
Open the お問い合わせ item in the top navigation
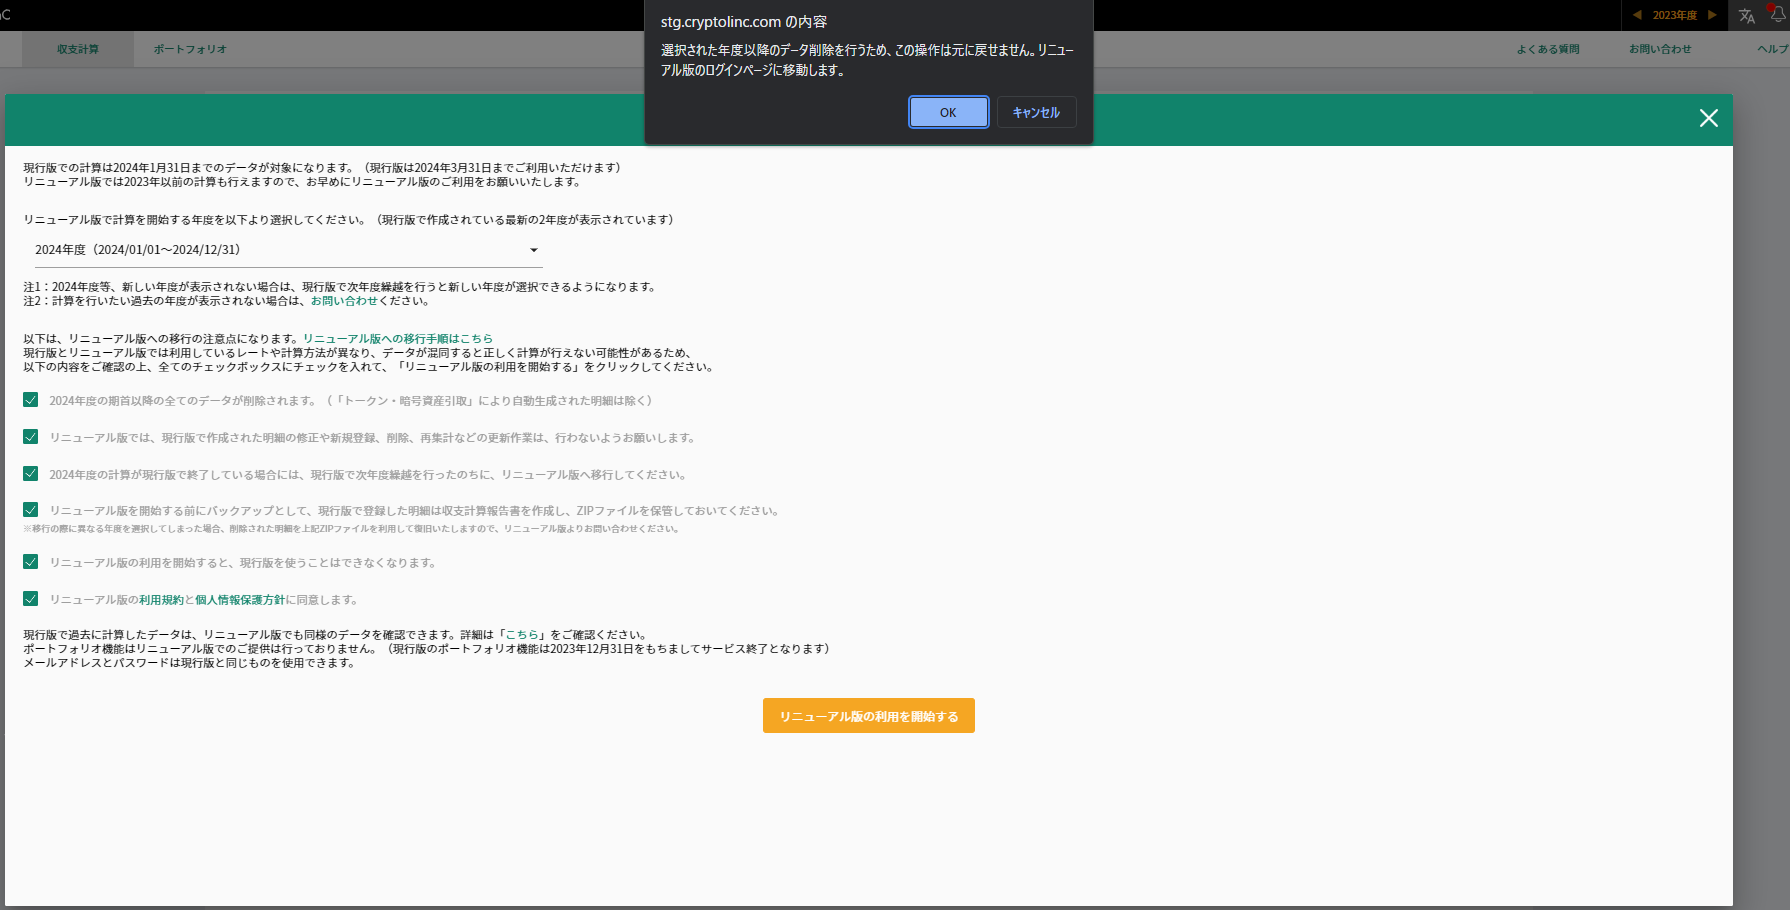[x=1660, y=49]
